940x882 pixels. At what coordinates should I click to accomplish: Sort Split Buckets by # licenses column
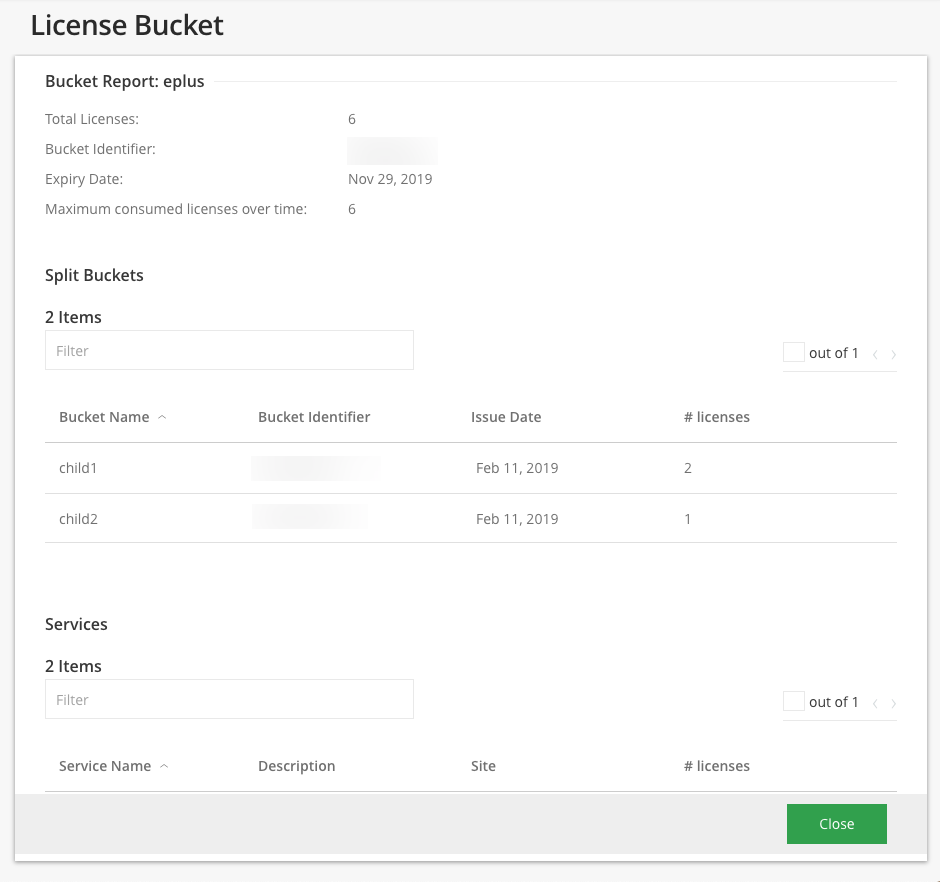click(717, 416)
